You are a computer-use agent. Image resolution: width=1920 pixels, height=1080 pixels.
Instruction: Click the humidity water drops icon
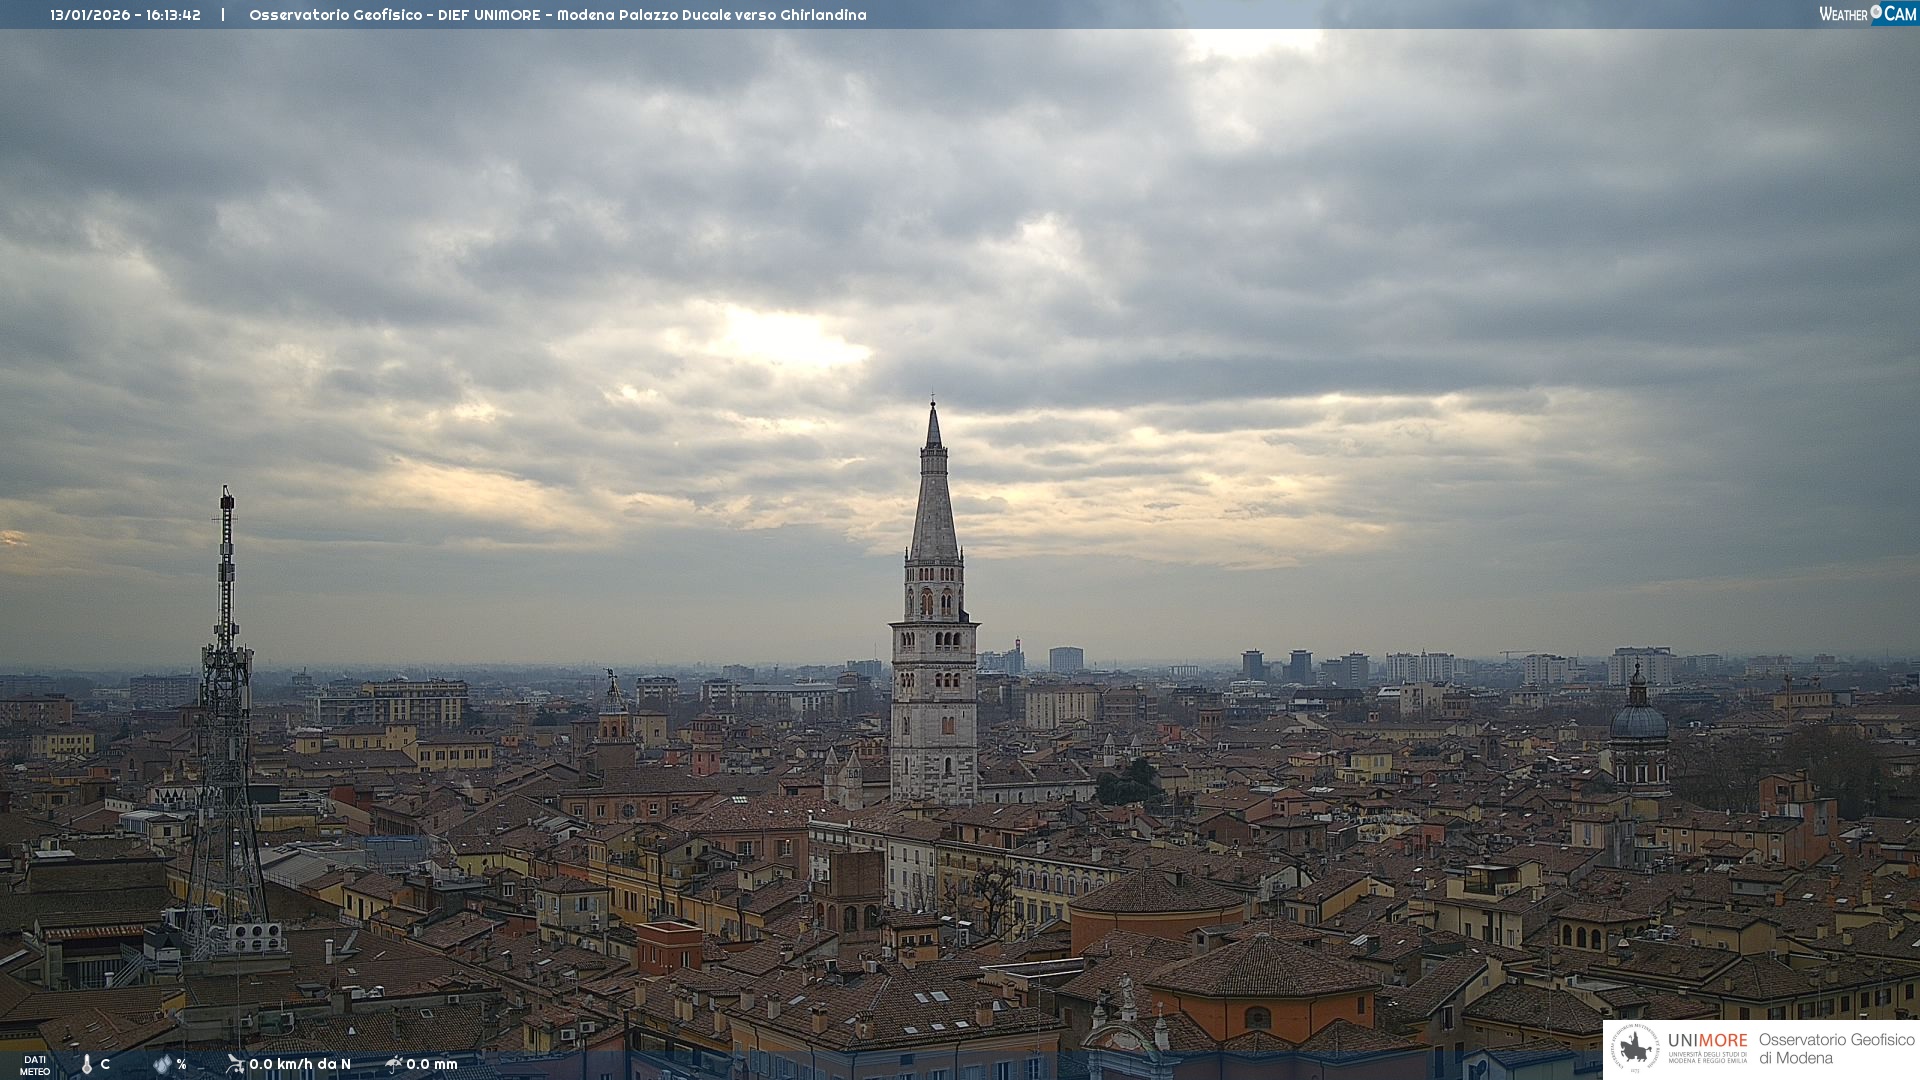[162, 1064]
